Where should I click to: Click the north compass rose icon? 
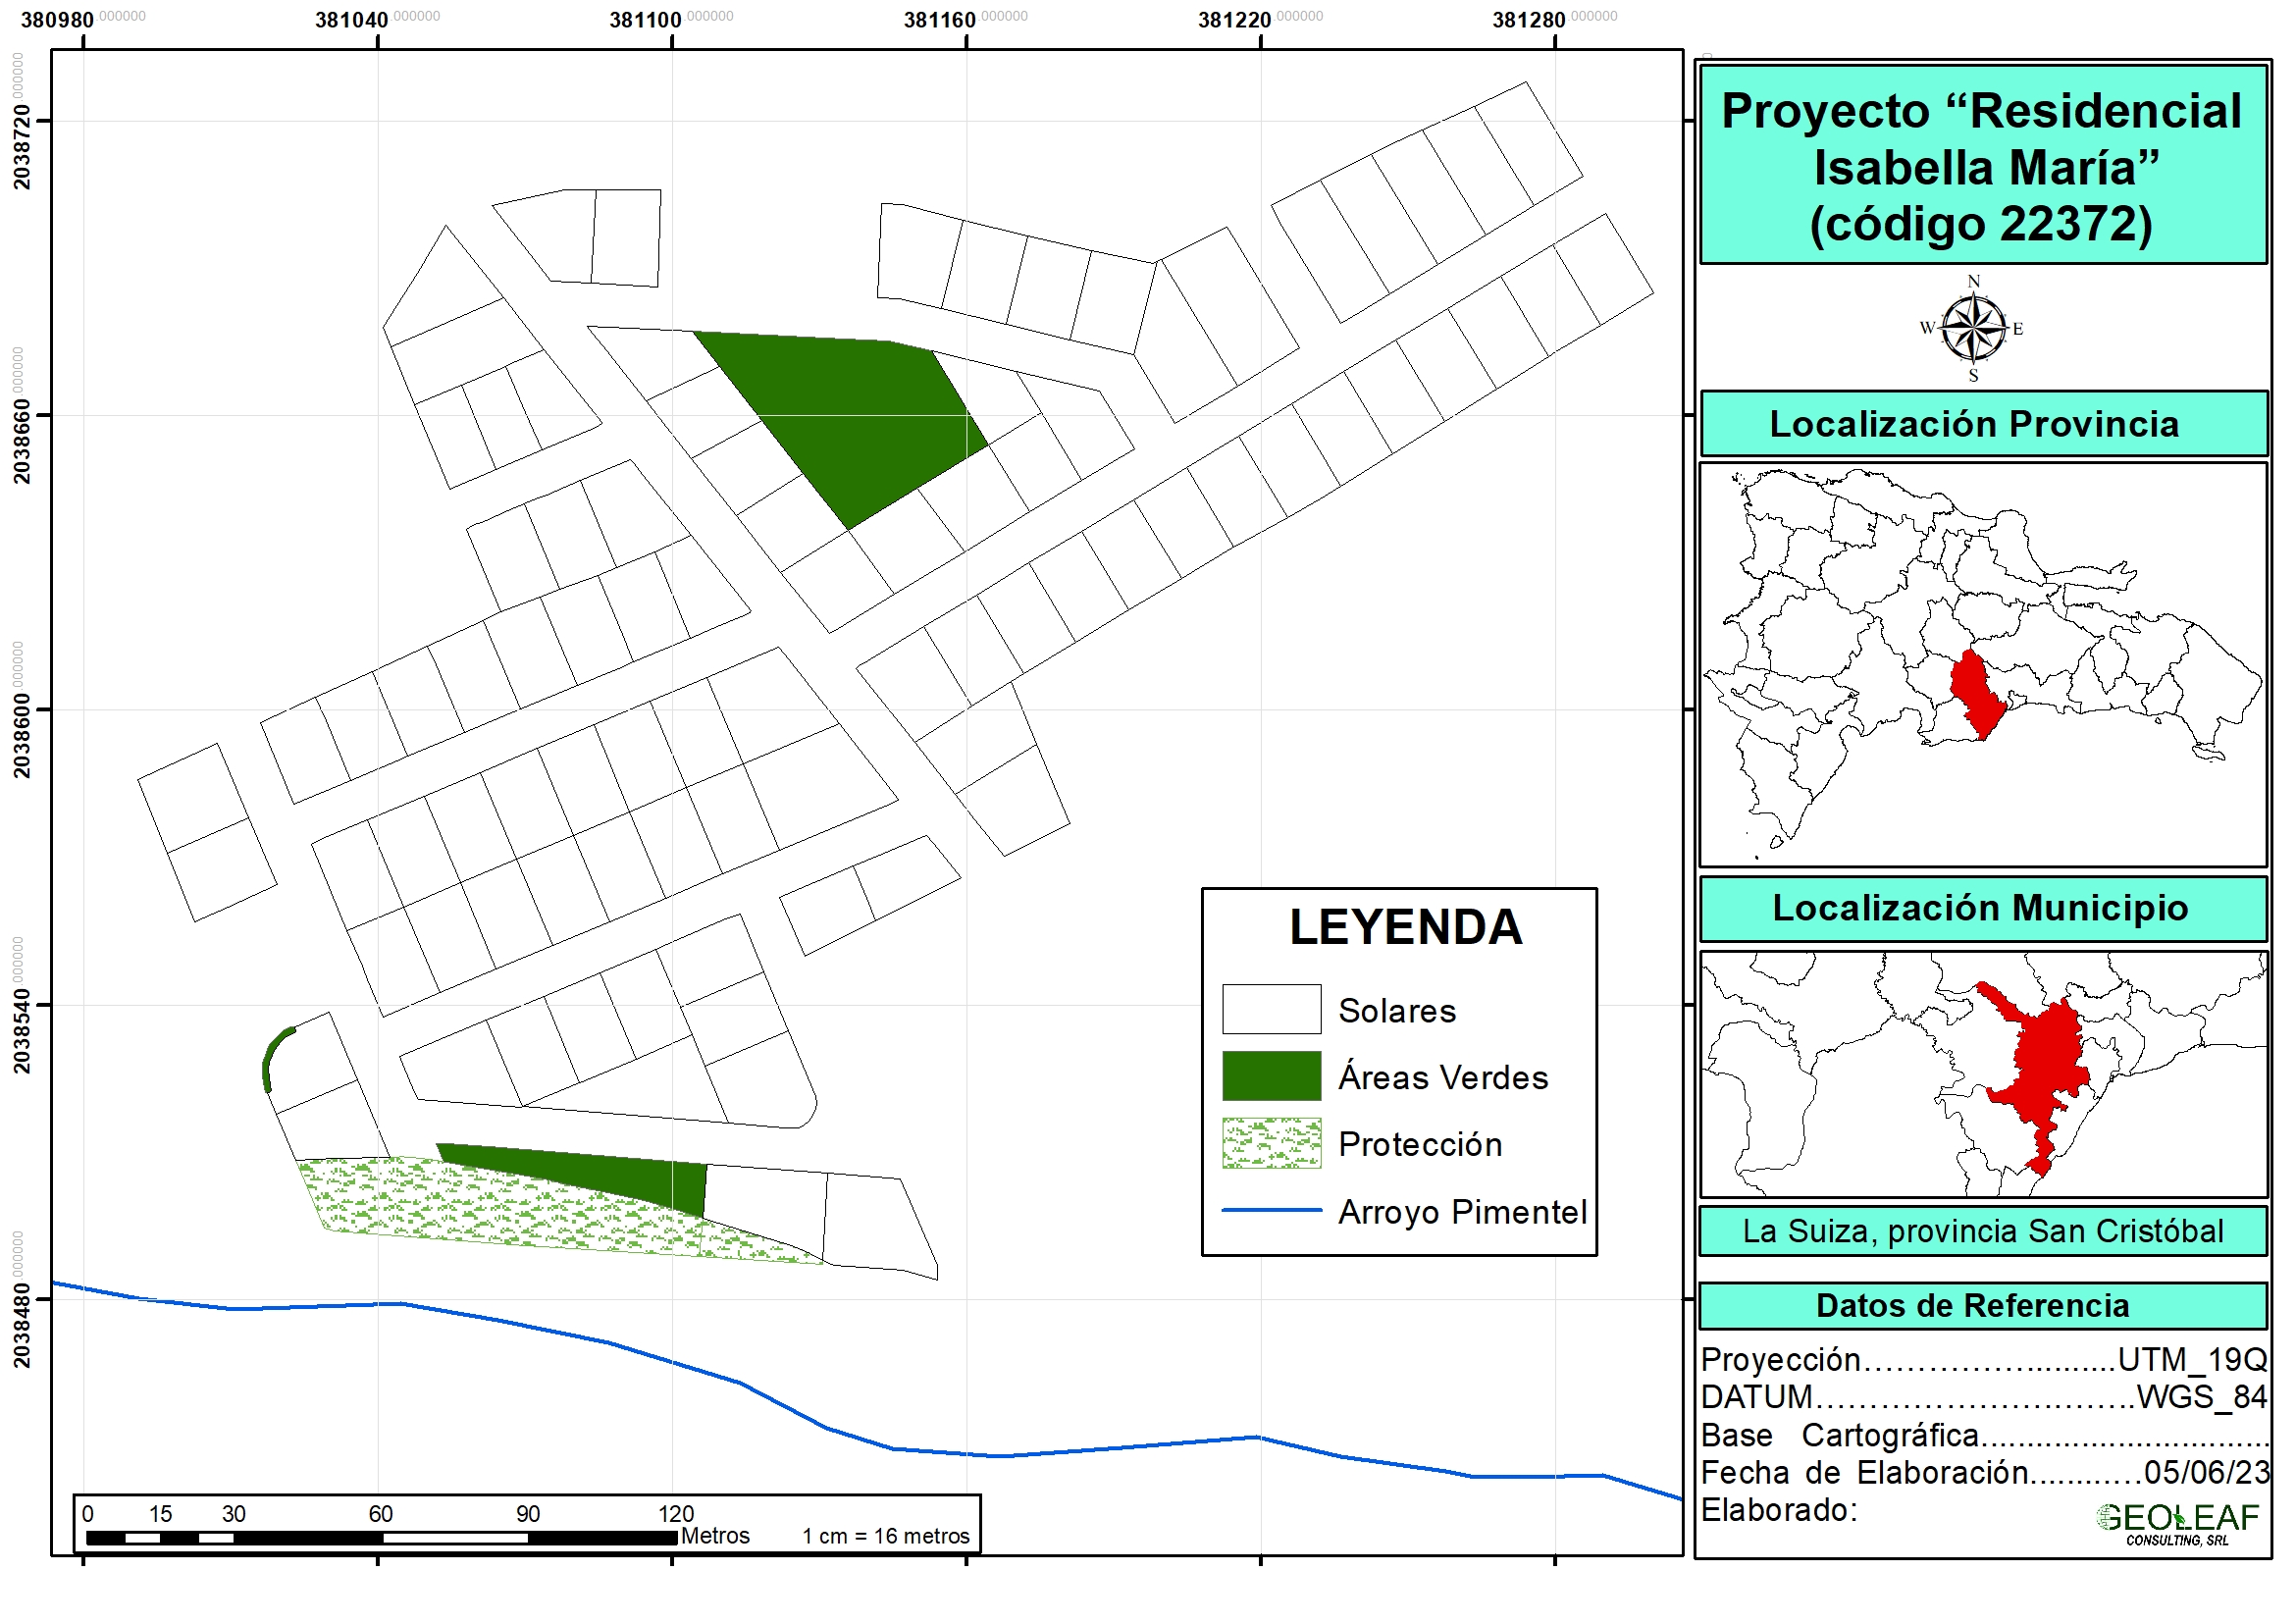point(1972,328)
